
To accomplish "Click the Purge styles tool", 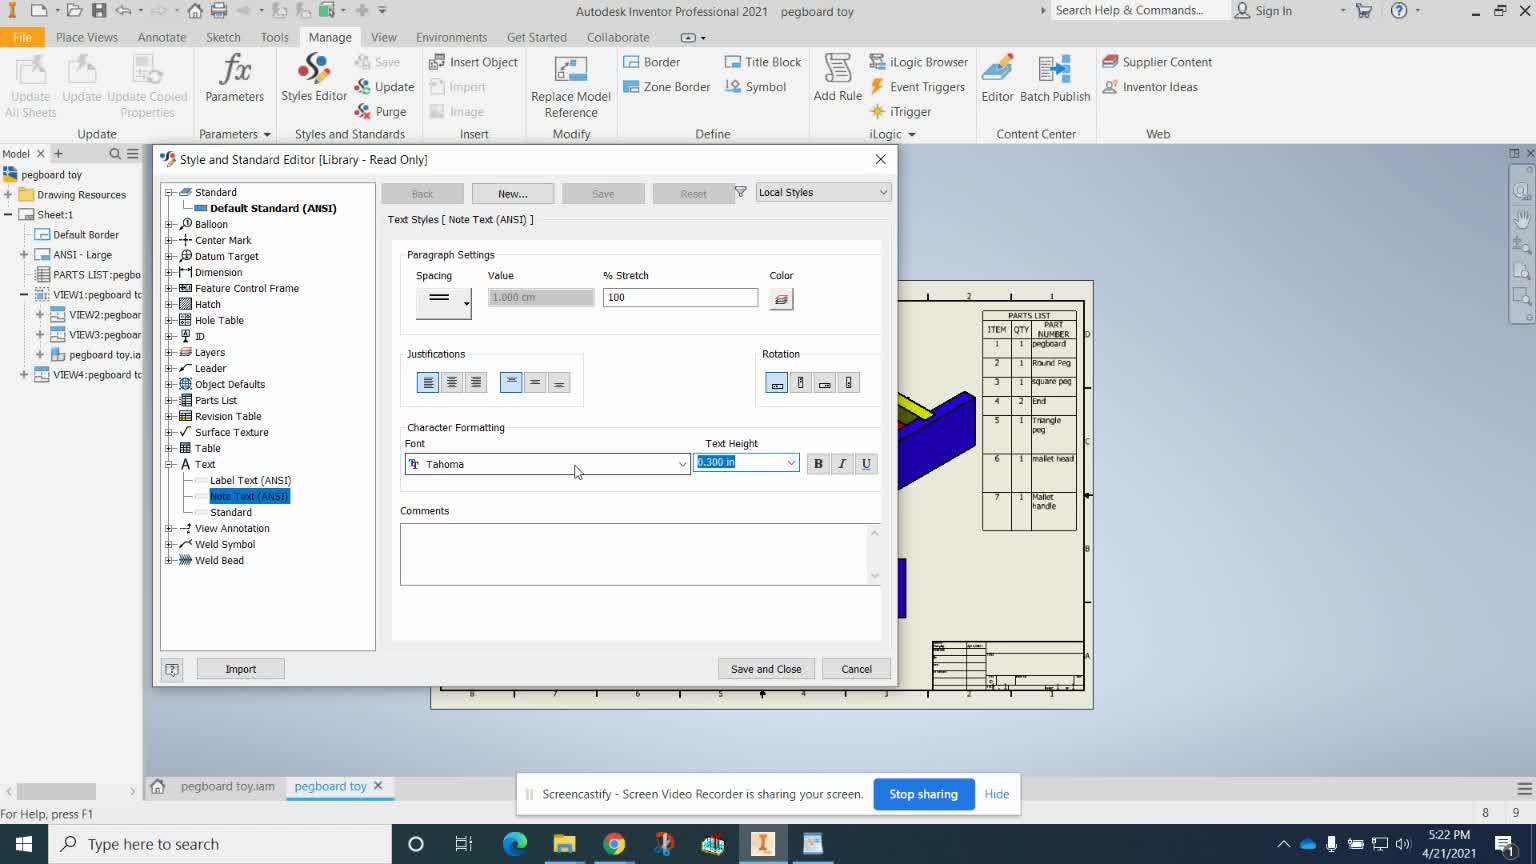I will [x=380, y=112].
